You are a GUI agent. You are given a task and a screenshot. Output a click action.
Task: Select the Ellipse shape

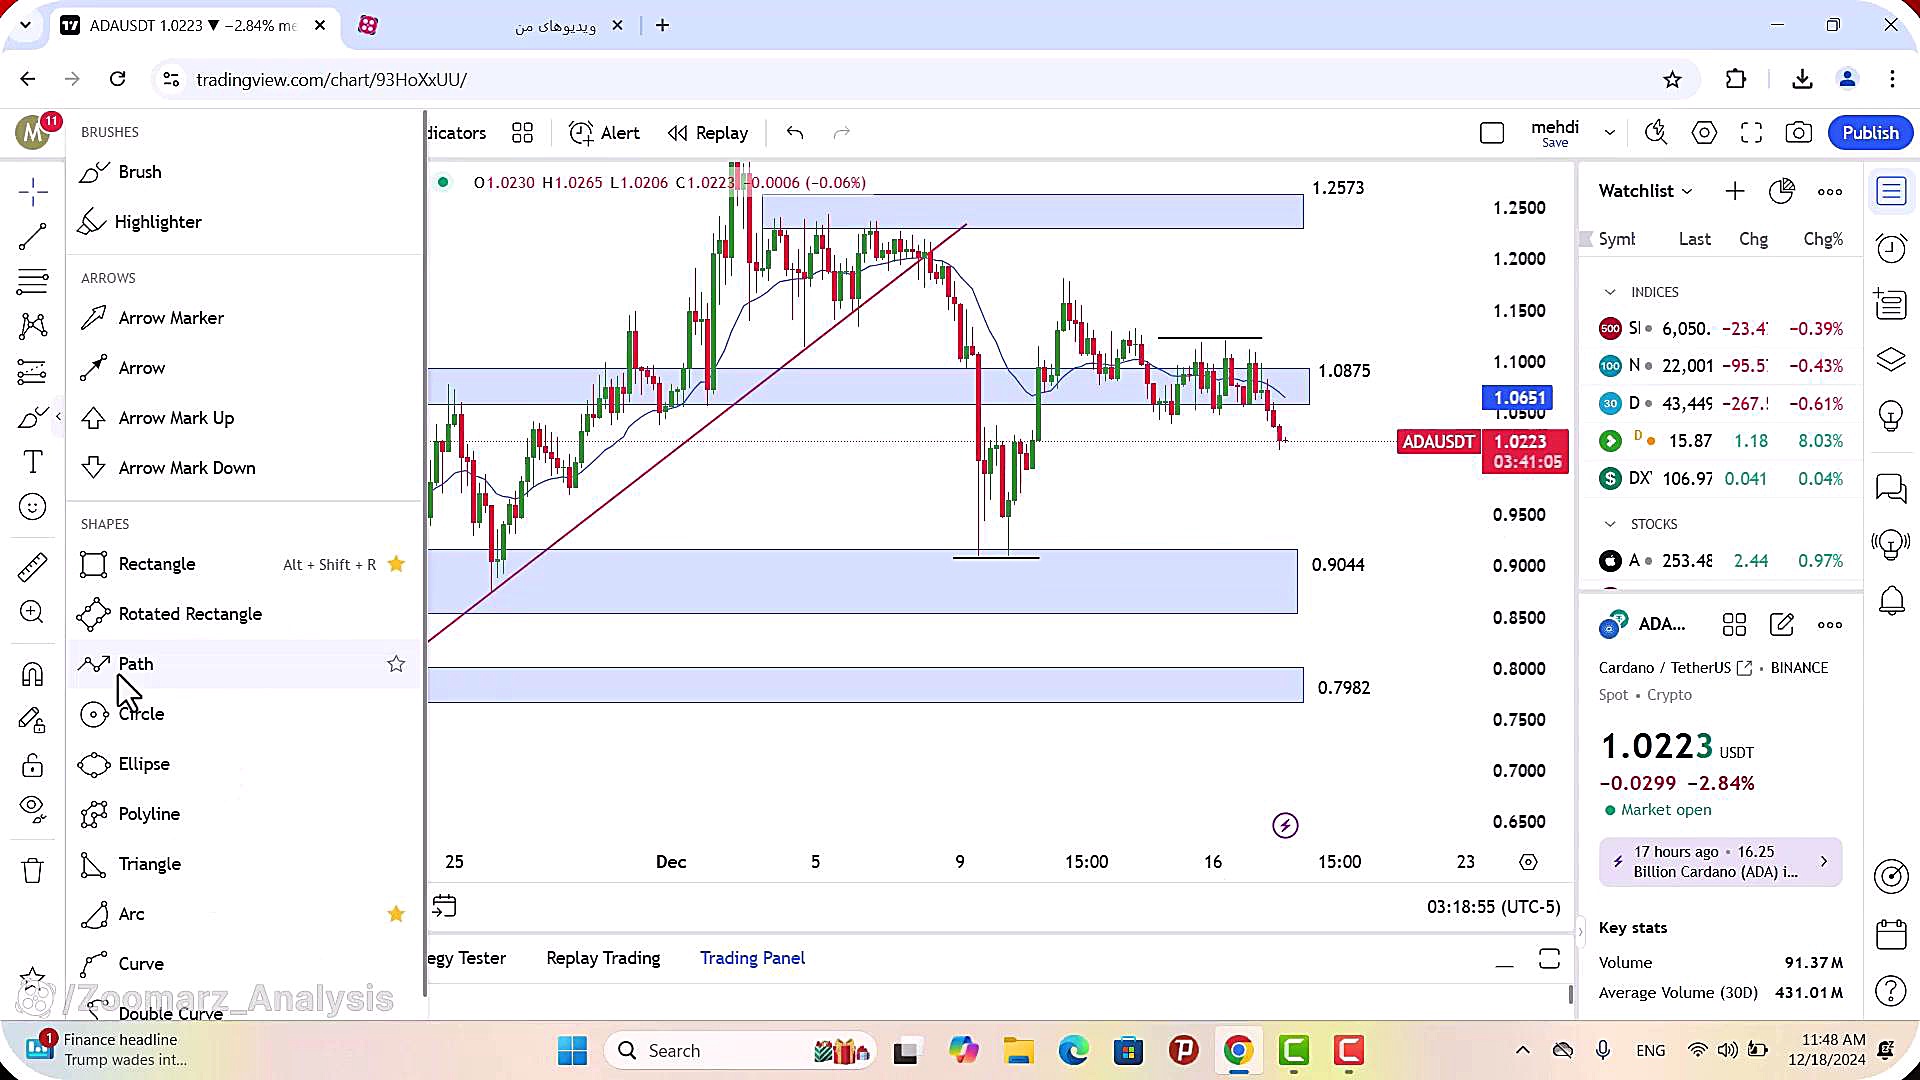245,764
